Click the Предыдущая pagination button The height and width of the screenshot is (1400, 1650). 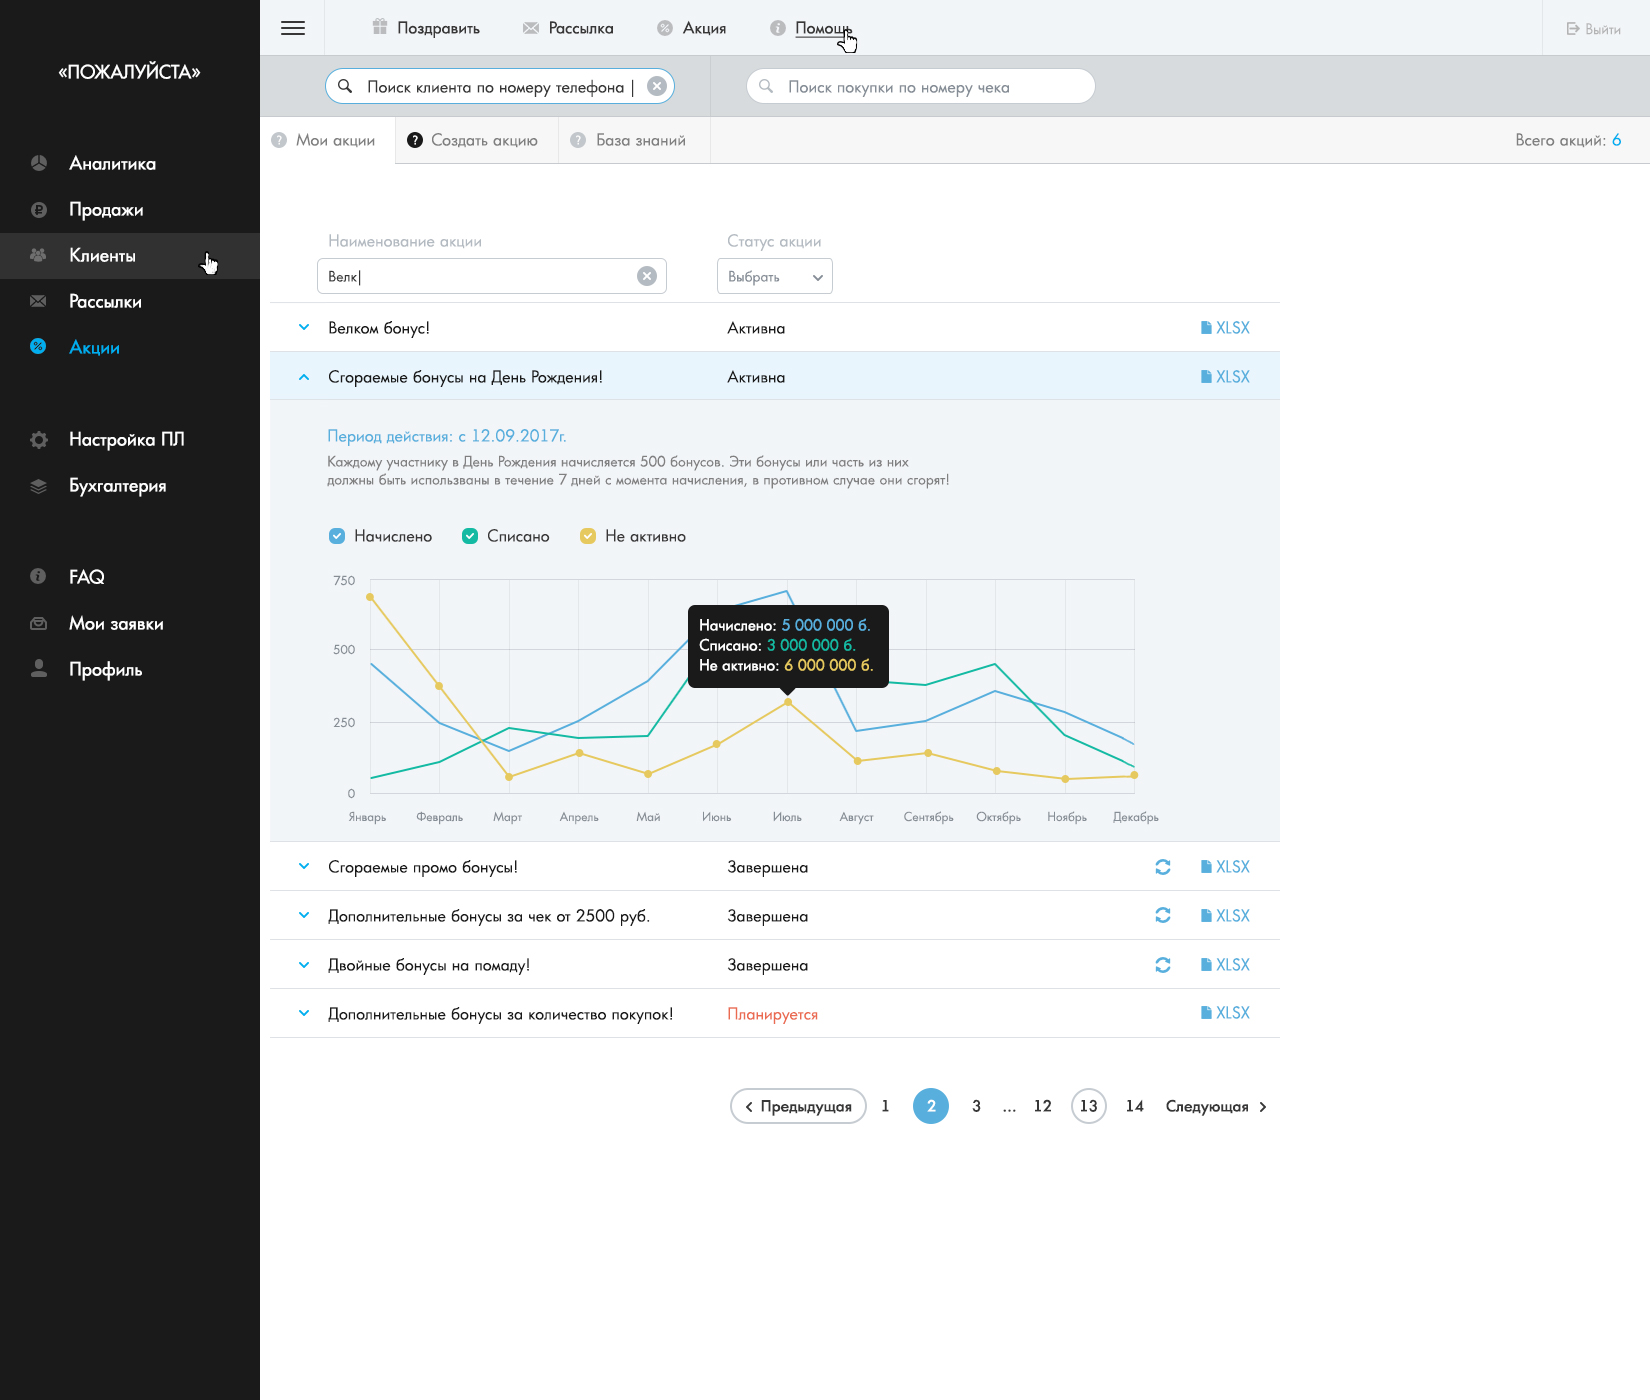tap(798, 1106)
